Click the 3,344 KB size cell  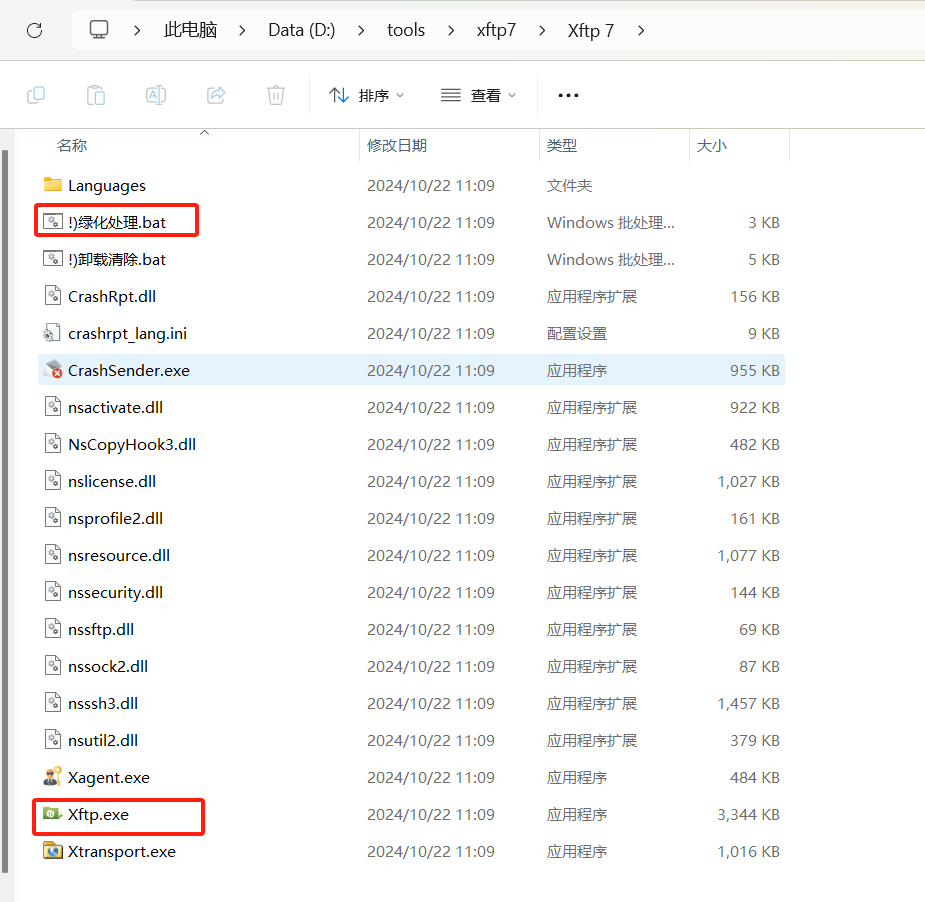(x=748, y=815)
